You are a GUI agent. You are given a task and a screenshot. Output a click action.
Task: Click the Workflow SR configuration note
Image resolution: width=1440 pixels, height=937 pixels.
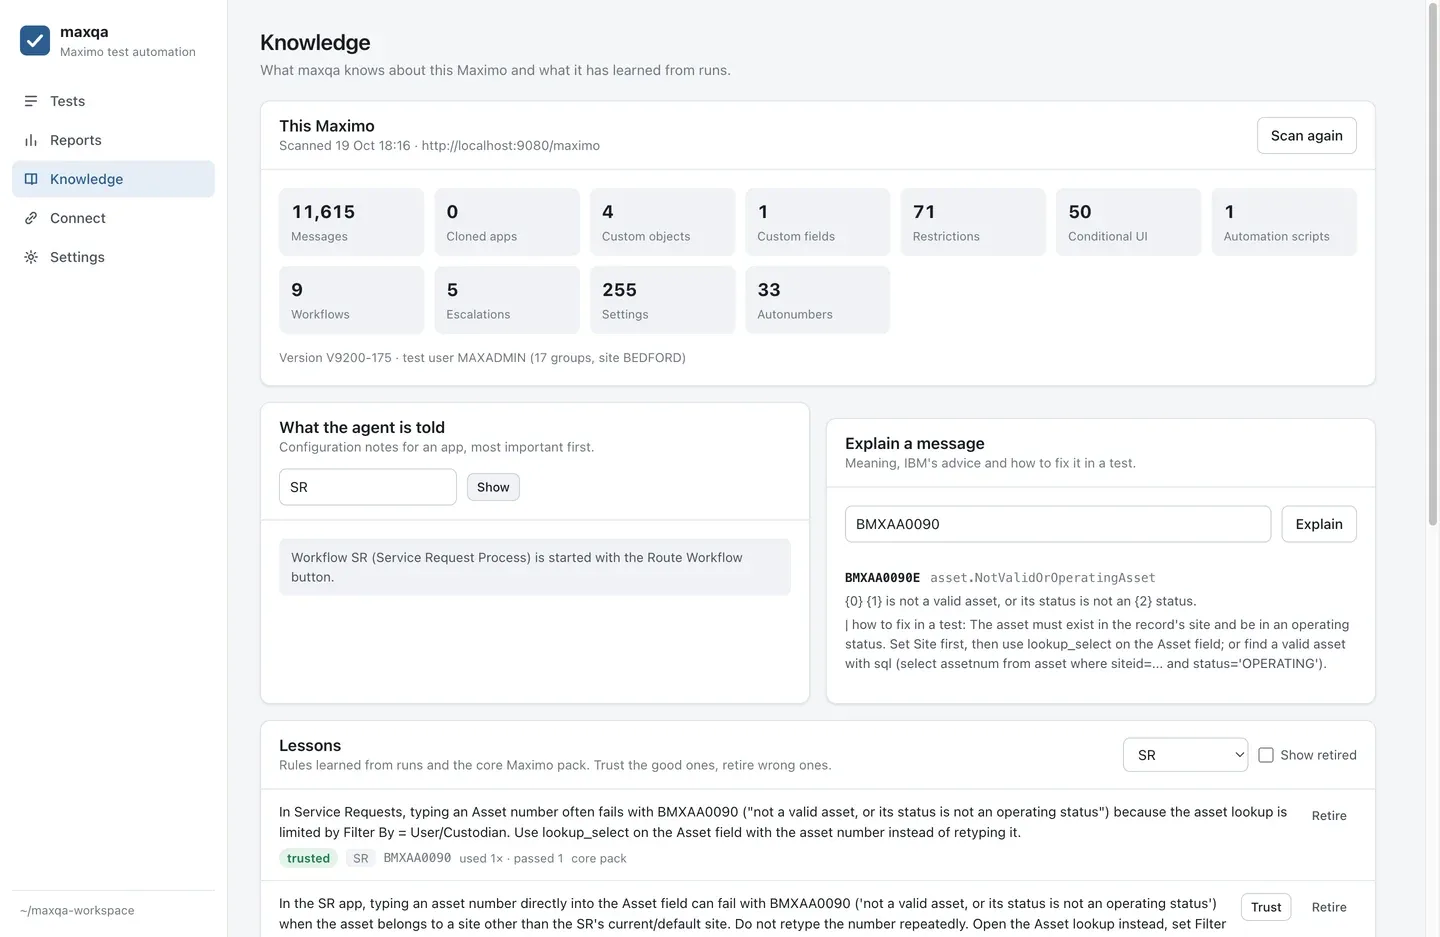pyautogui.click(x=535, y=567)
